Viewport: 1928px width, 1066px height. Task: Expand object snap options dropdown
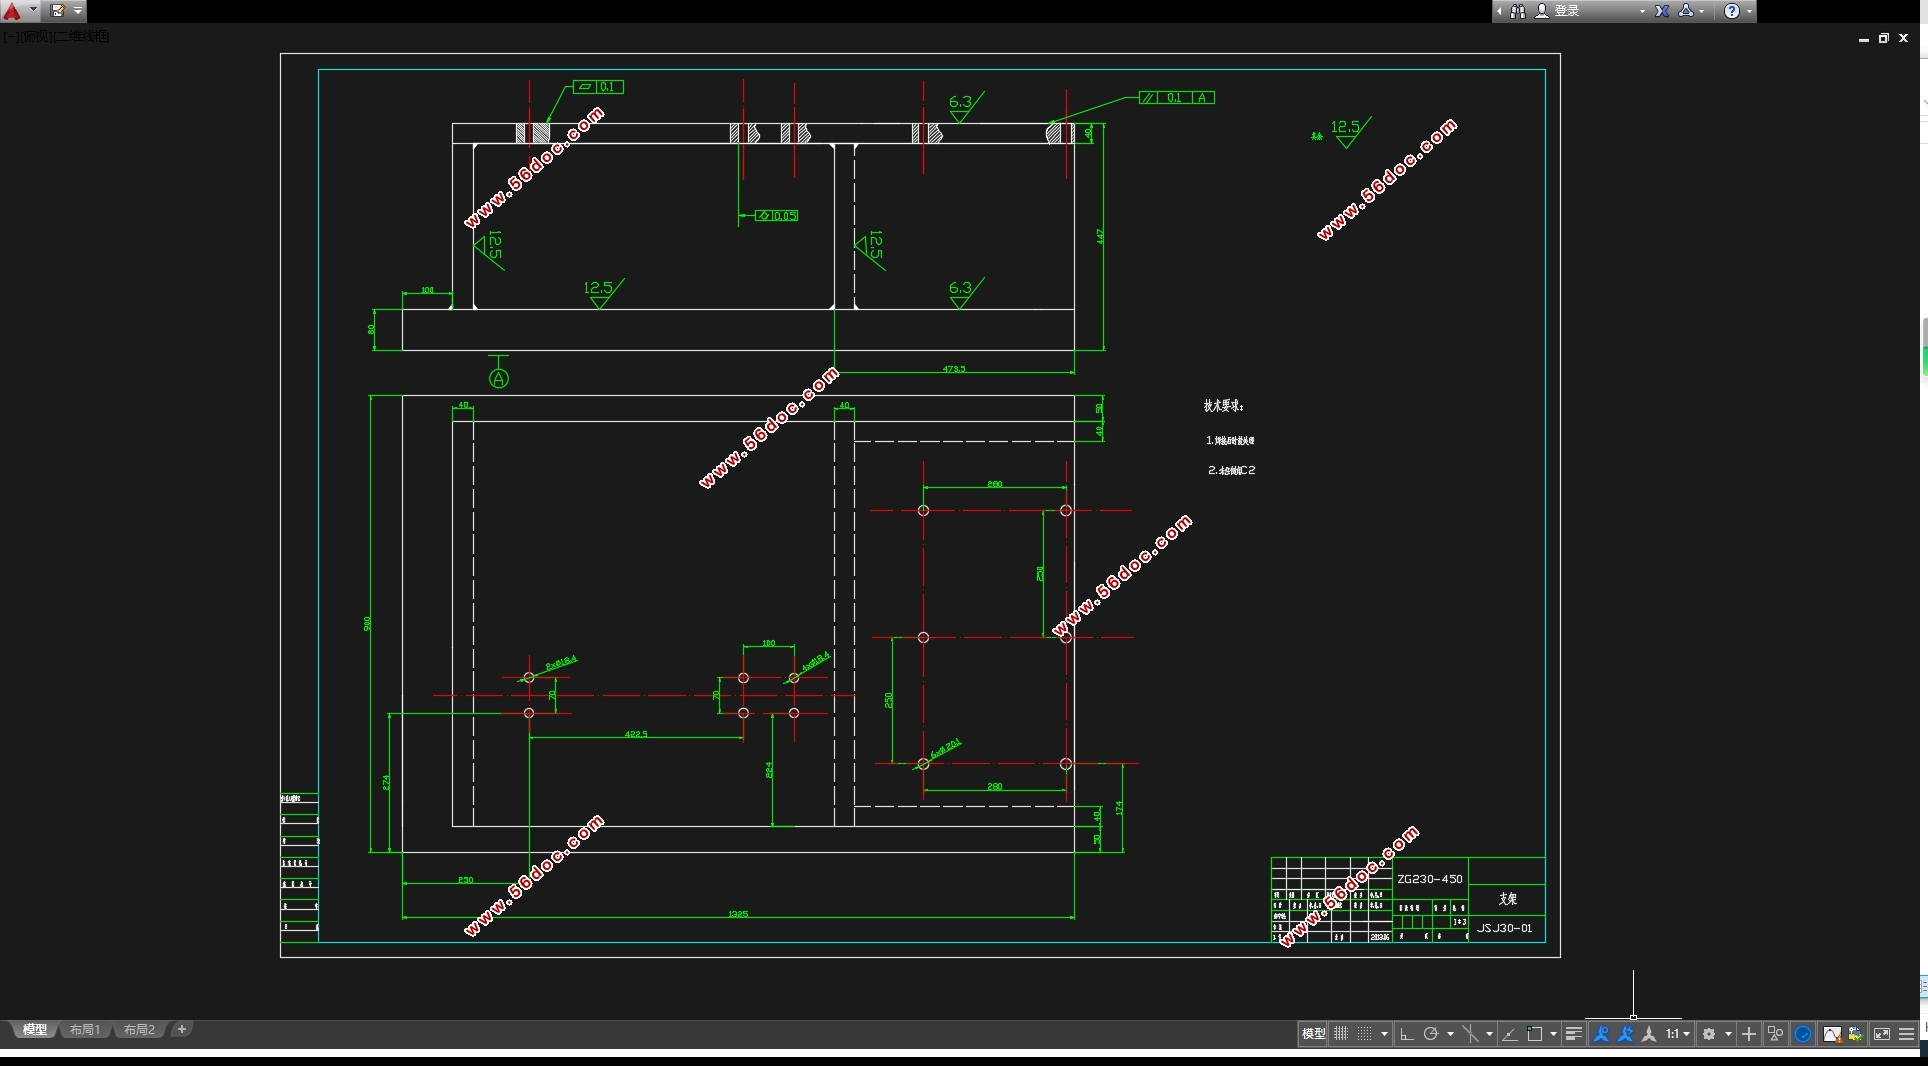pyautogui.click(x=1553, y=1034)
